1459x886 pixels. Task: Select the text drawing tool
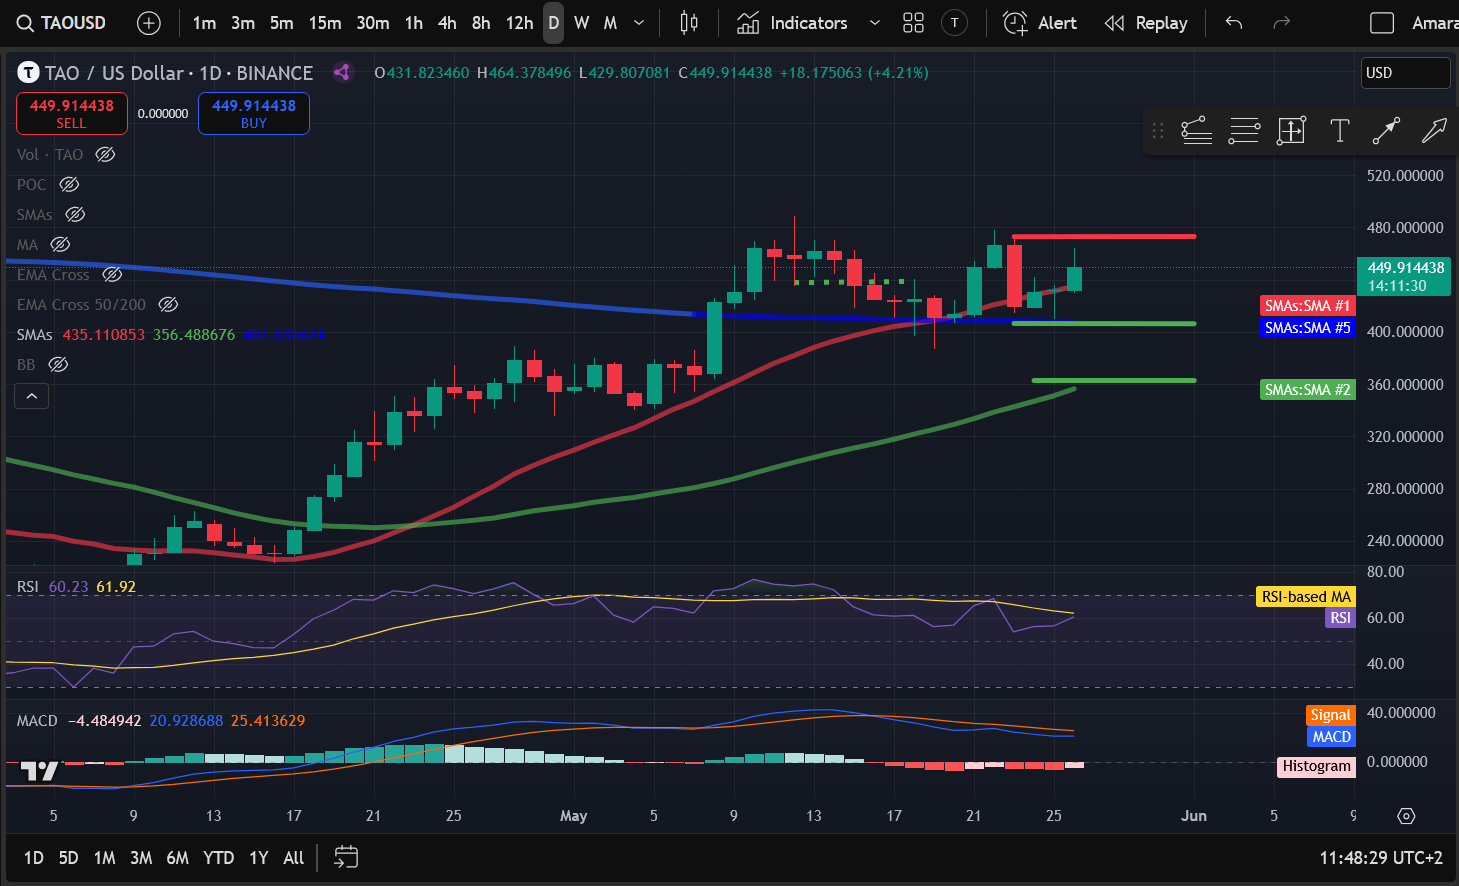pyautogui.click(x=1339, y=131)
